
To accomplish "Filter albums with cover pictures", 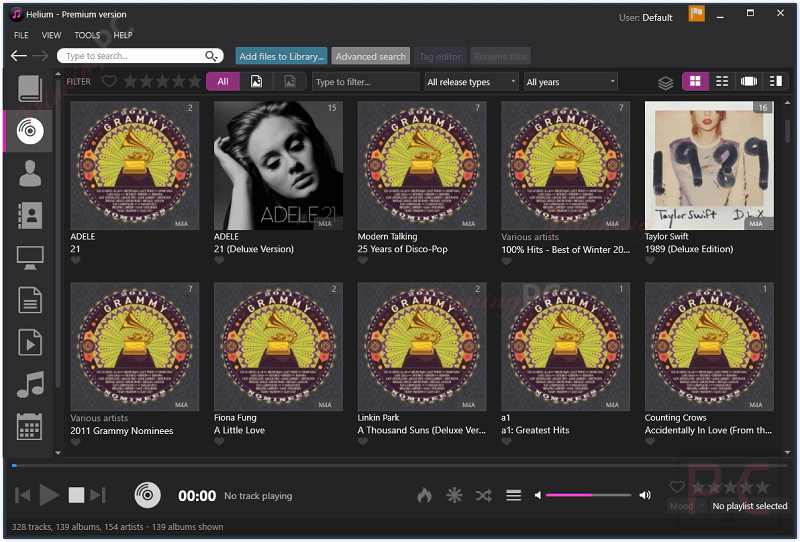I will click(256, 81).
